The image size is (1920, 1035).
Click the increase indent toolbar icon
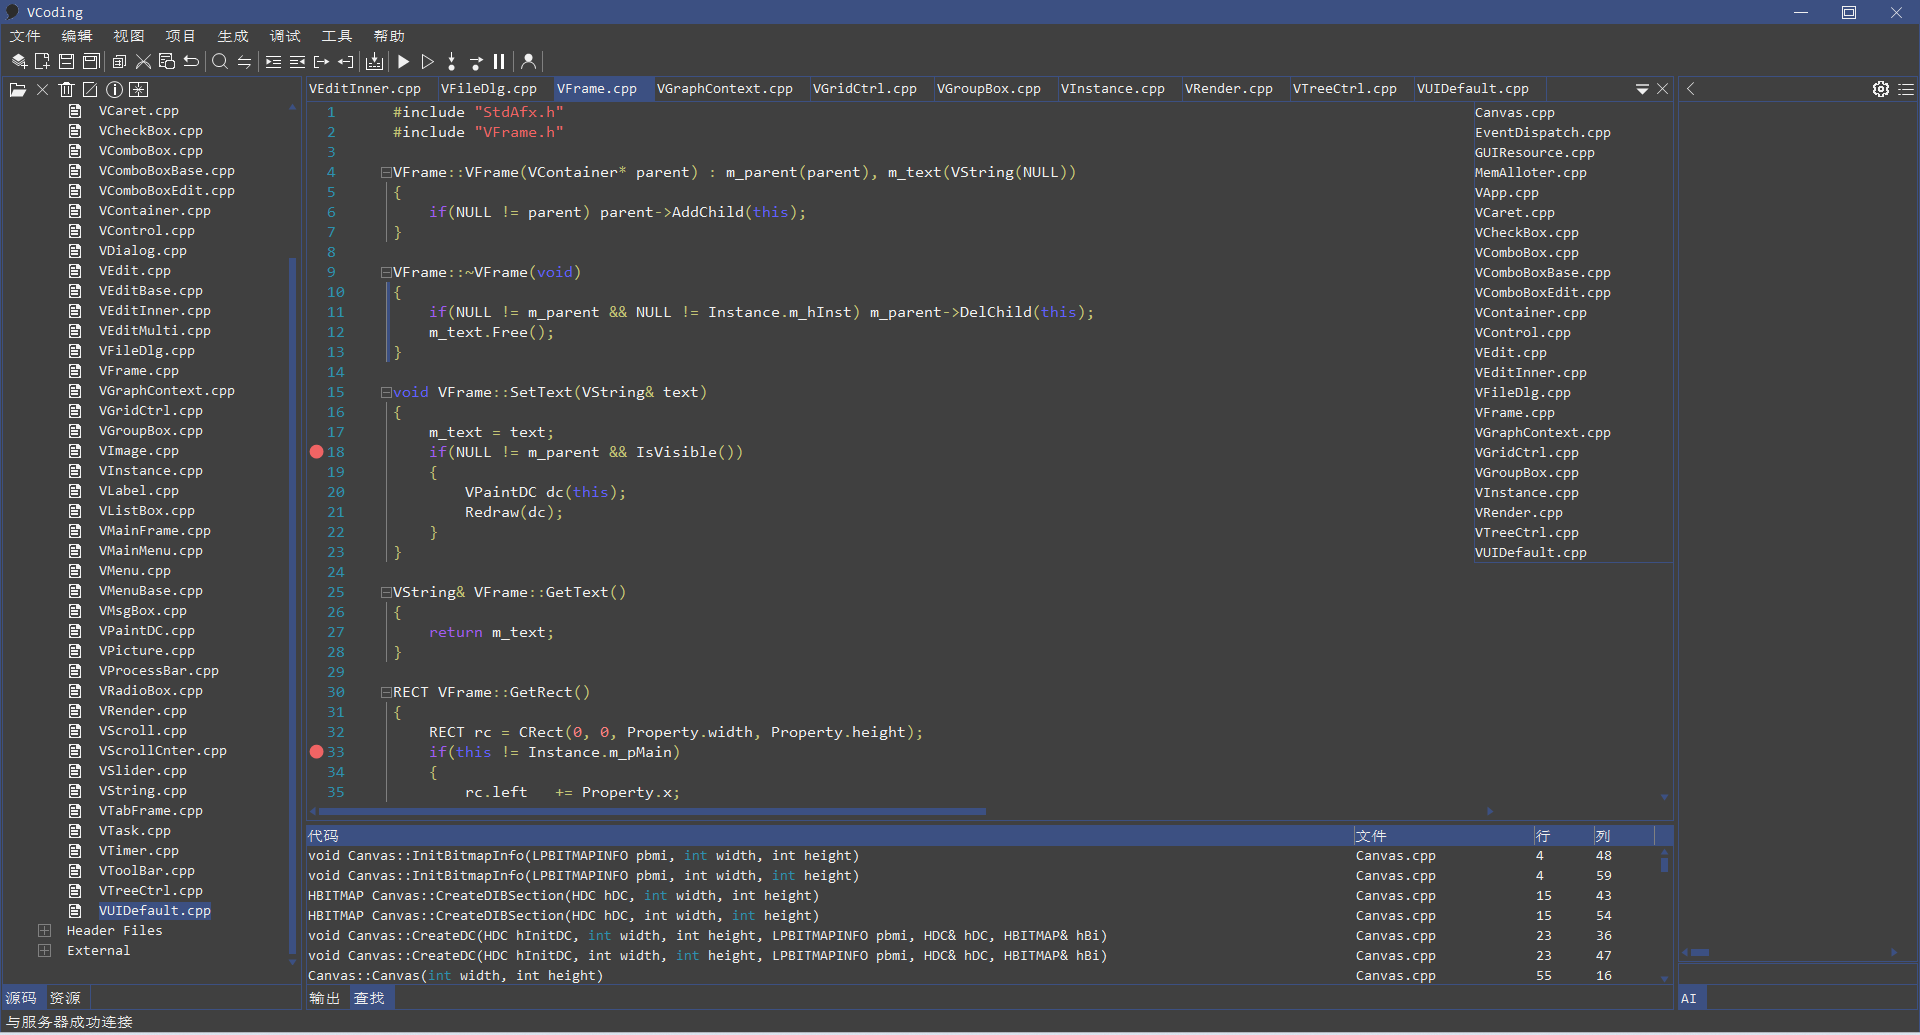(x=273, y=62)
